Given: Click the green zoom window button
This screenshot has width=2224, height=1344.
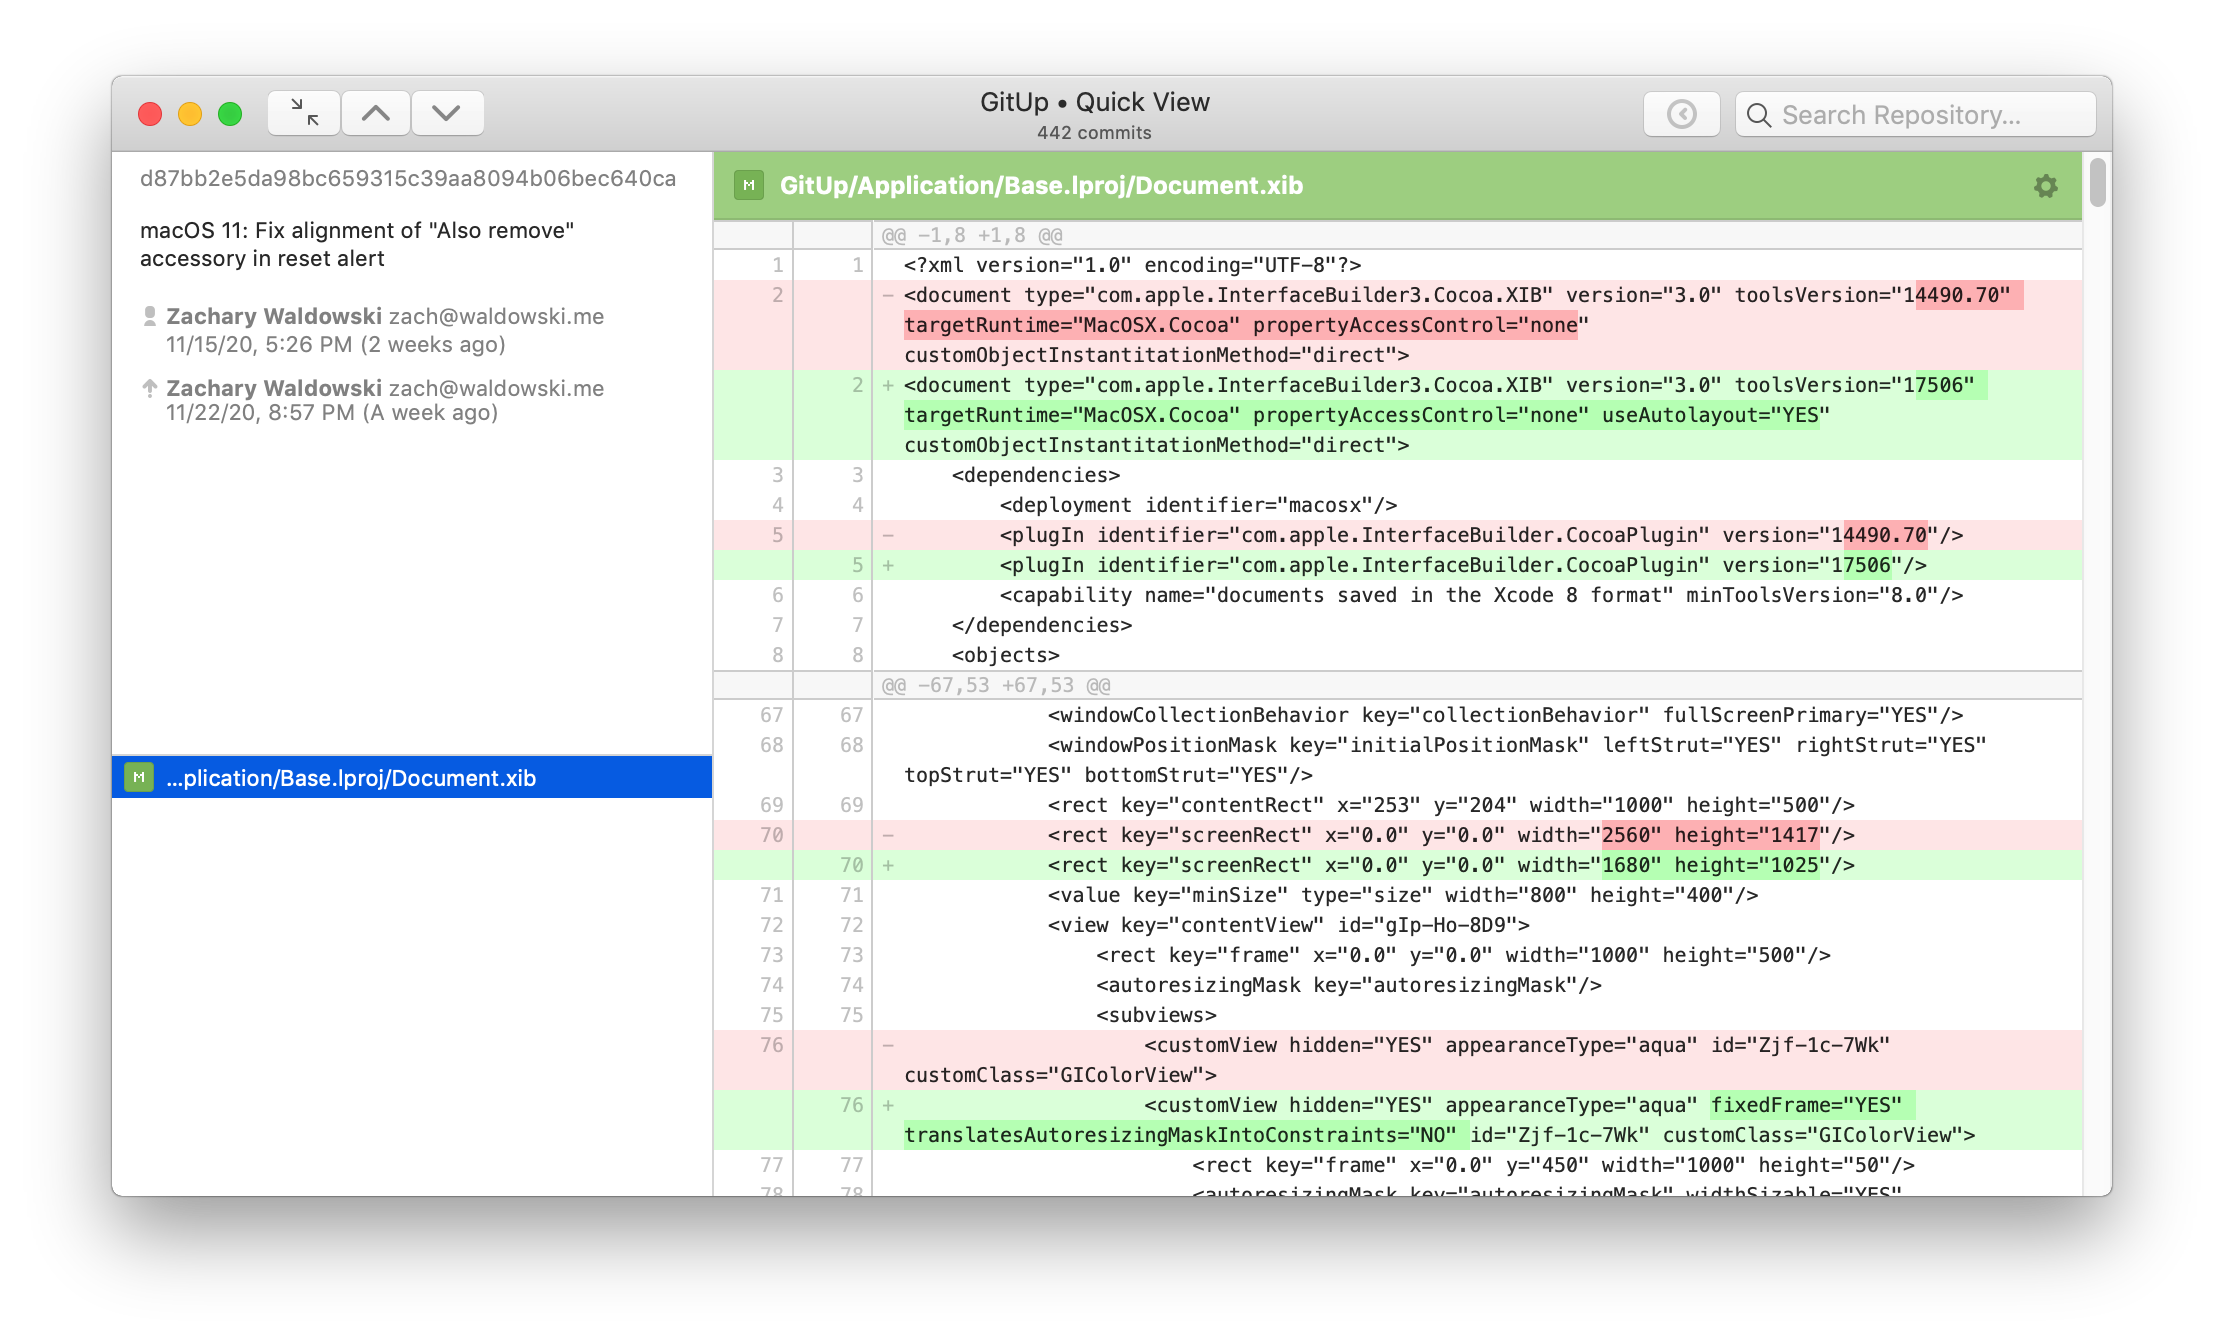Looking at the screenshot, I should click(230, 114).
